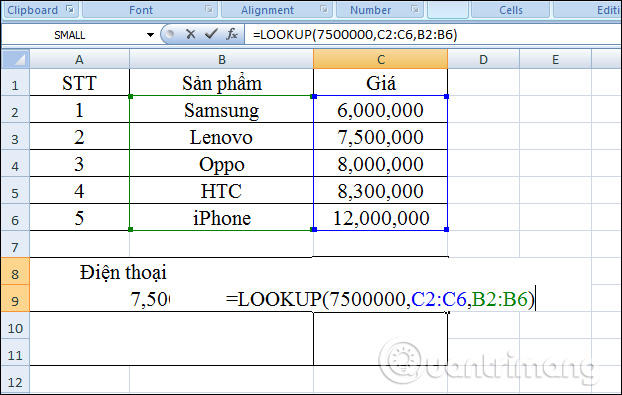Open the Font dialog launcher
The height and width of the screenshot is (395, 622).
pyautogui.click(x=209, y=9)
